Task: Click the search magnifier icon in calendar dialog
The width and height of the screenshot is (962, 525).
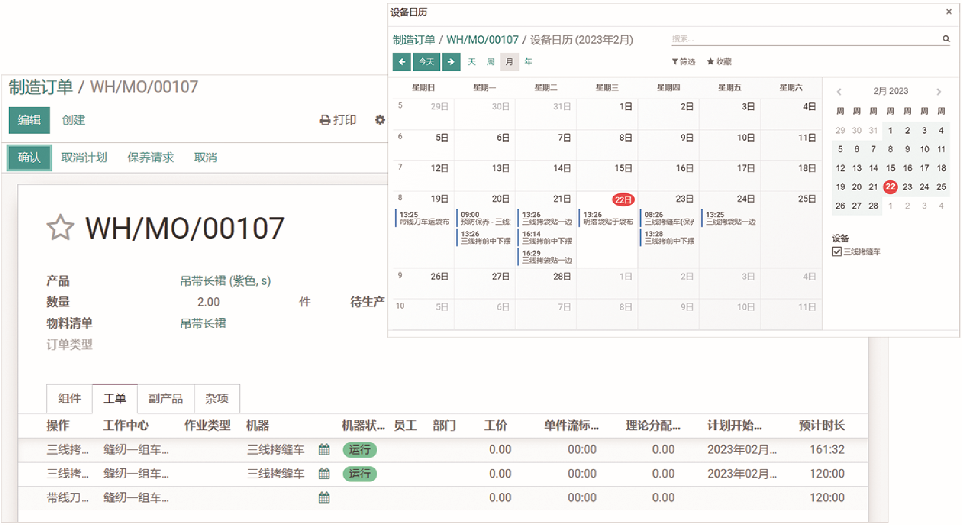Action: [945, 39]
